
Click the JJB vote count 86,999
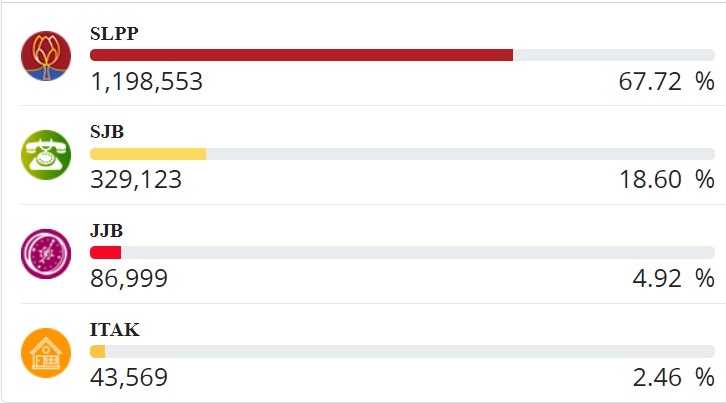[x=129, y=279]
